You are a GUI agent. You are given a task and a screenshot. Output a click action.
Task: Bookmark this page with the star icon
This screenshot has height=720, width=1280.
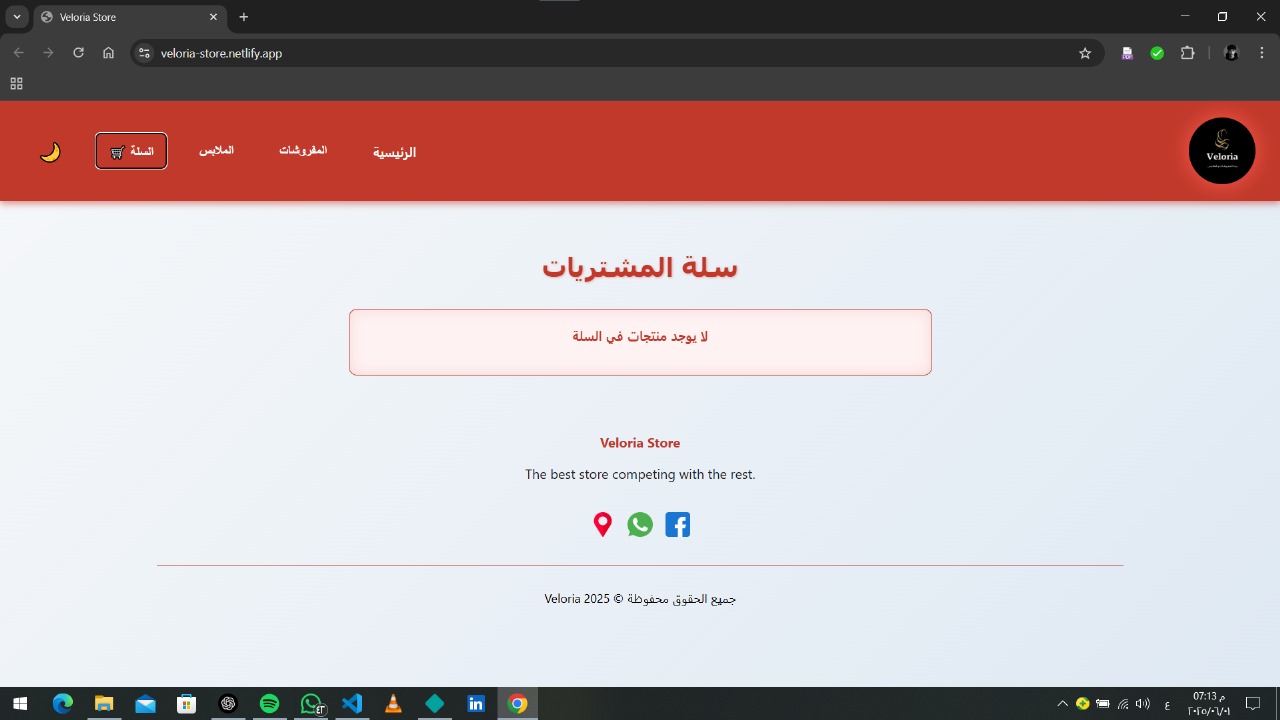pos(1085,53)
